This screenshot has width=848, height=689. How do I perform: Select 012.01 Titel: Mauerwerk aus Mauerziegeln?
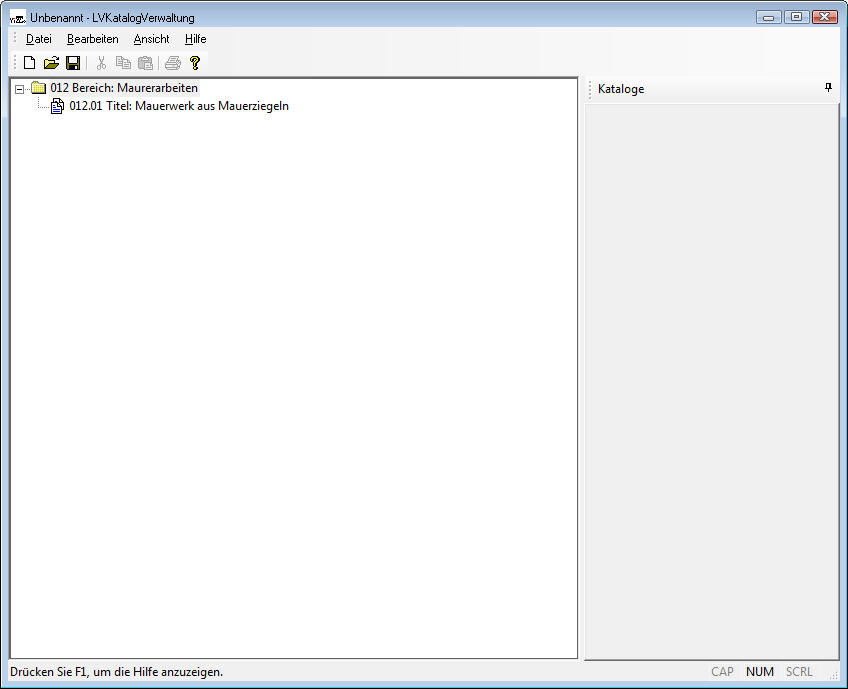[179, 106]
